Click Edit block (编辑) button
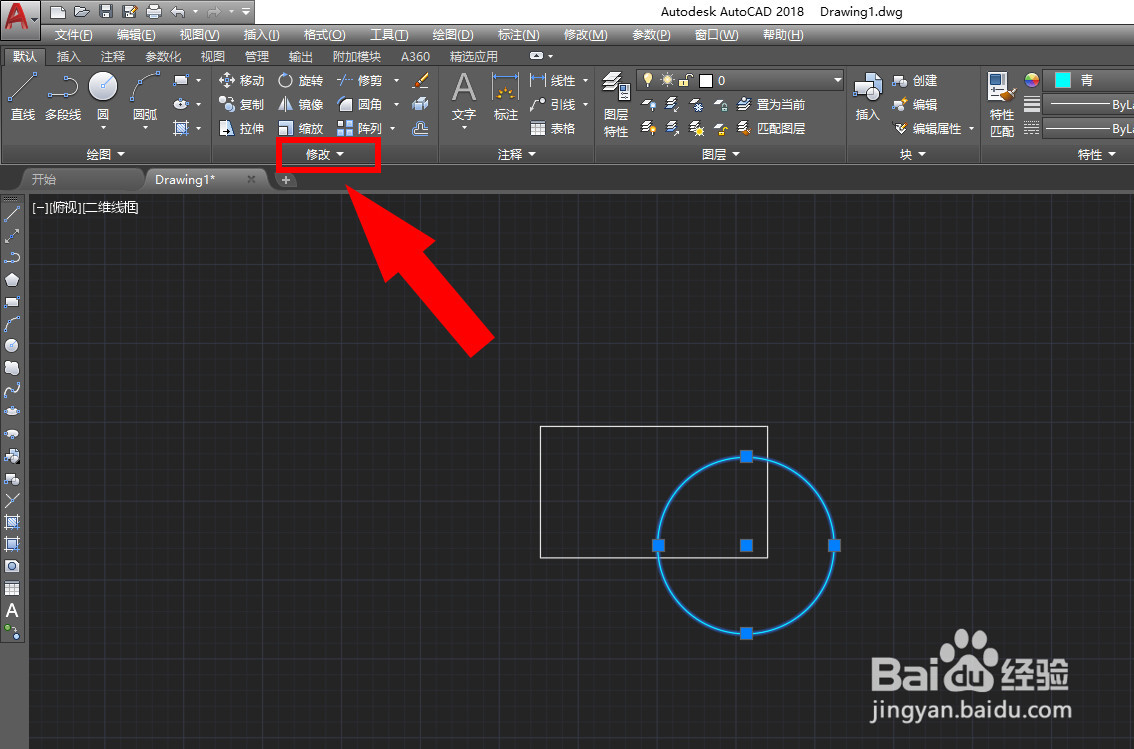 [x=915, y=104]
